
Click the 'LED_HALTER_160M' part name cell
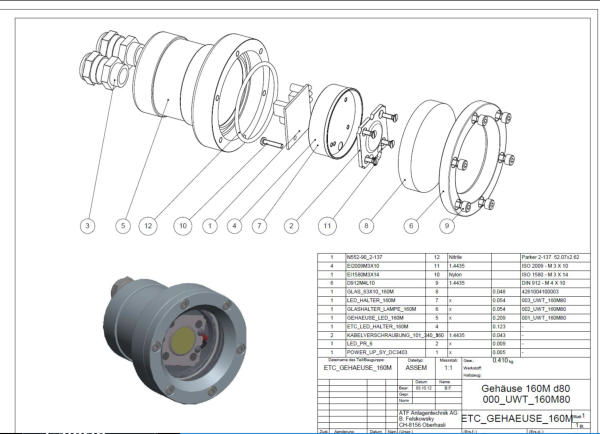click(385, 300)
